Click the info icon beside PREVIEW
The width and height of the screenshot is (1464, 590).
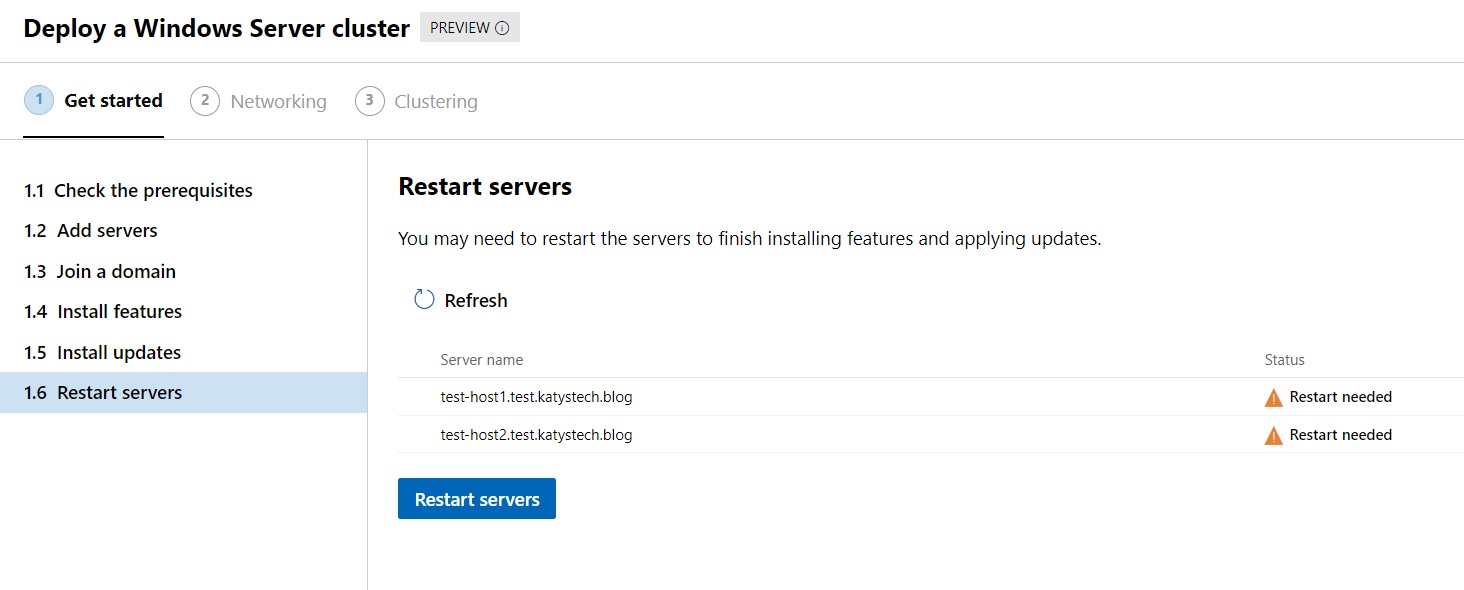point(502,28)
